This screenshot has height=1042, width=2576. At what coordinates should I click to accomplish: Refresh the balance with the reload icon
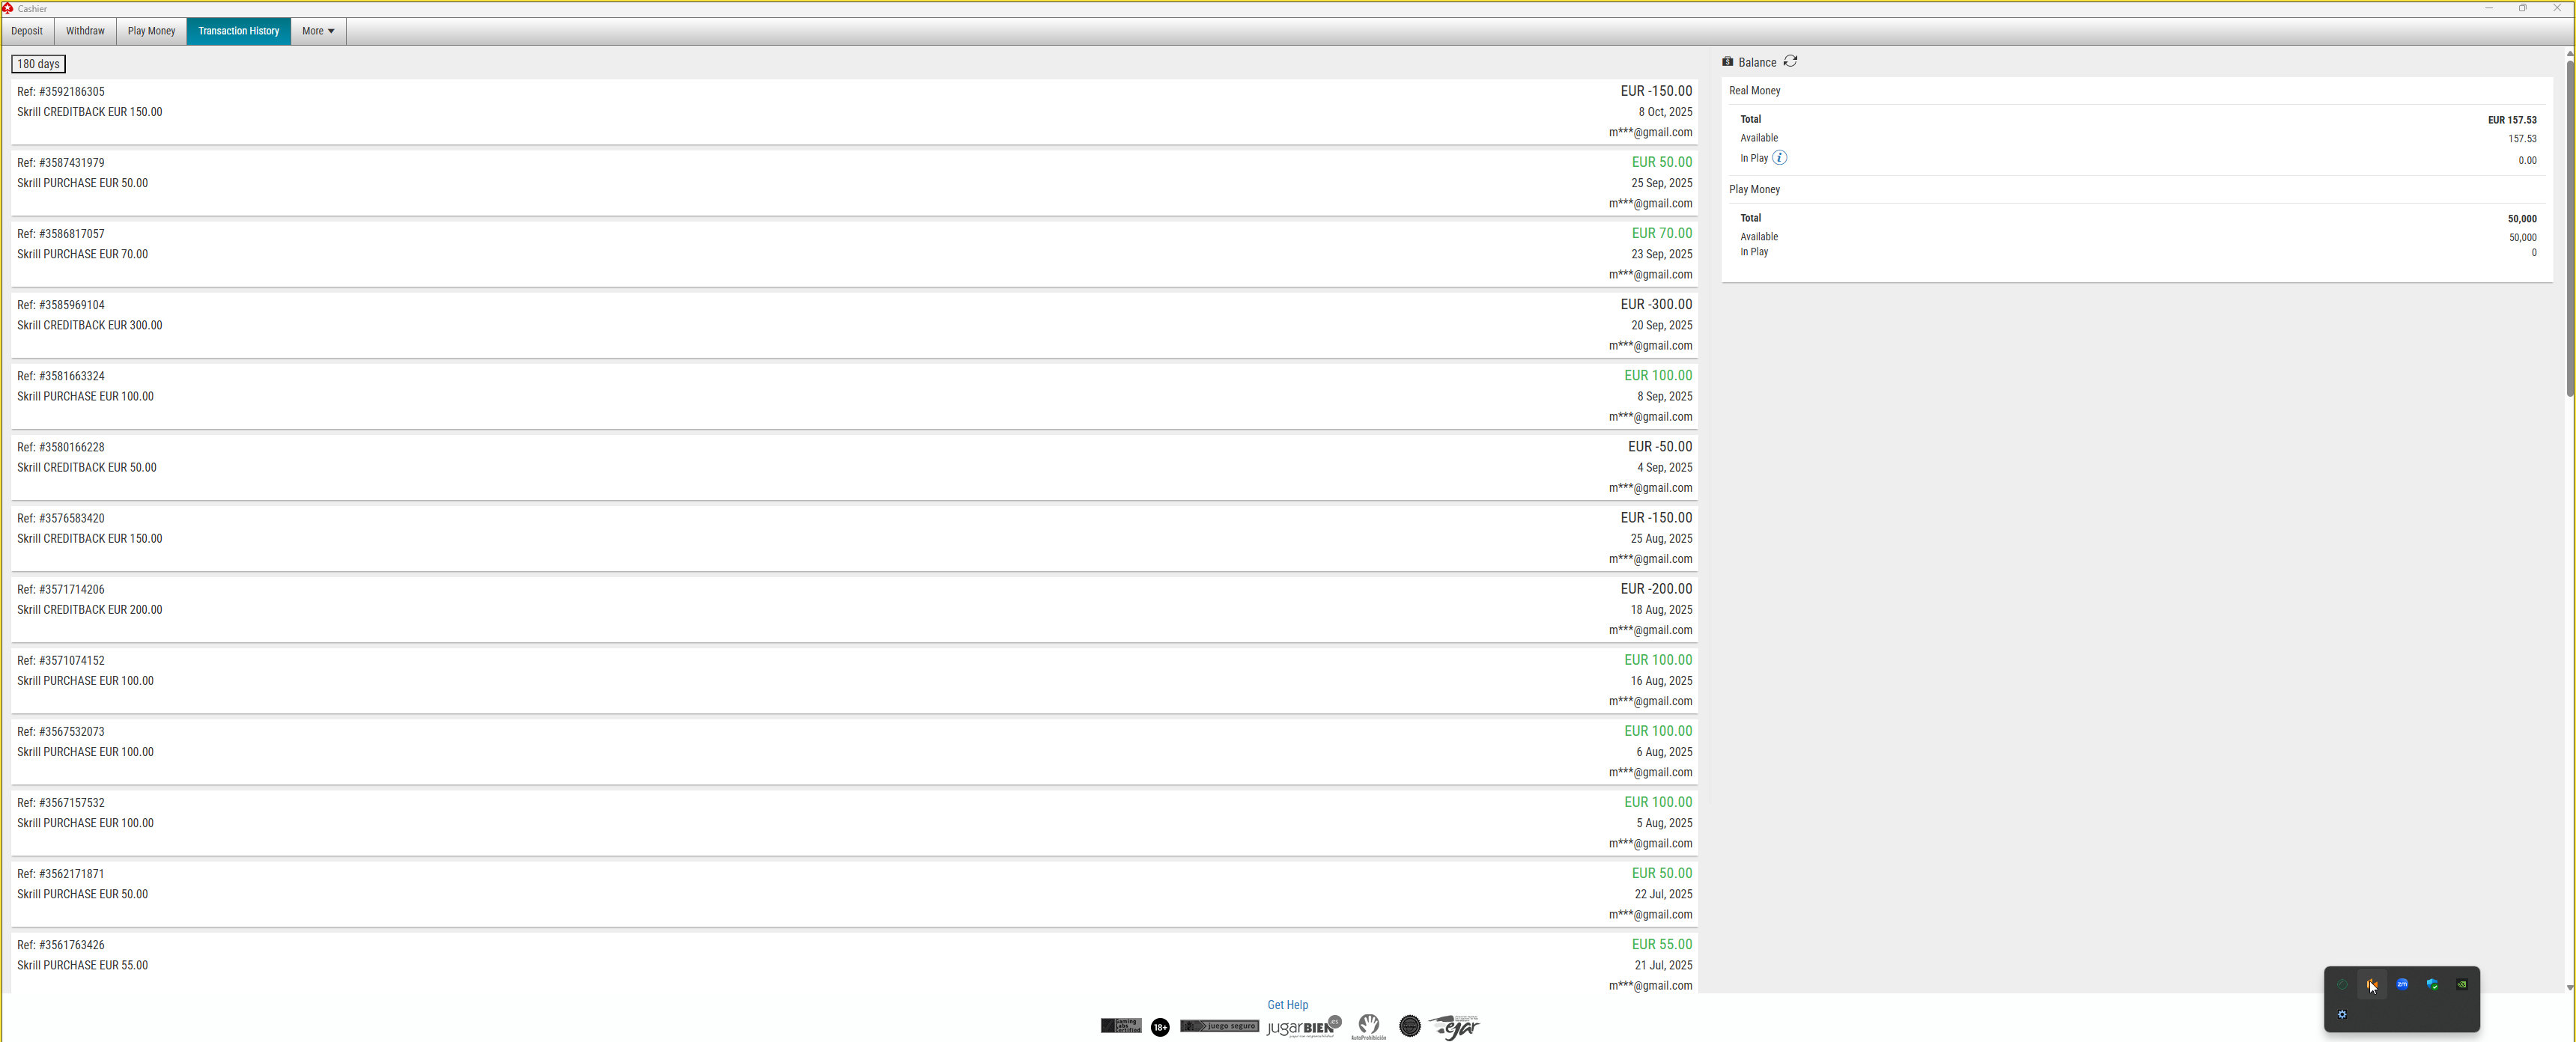click(x=1790, y=61)
